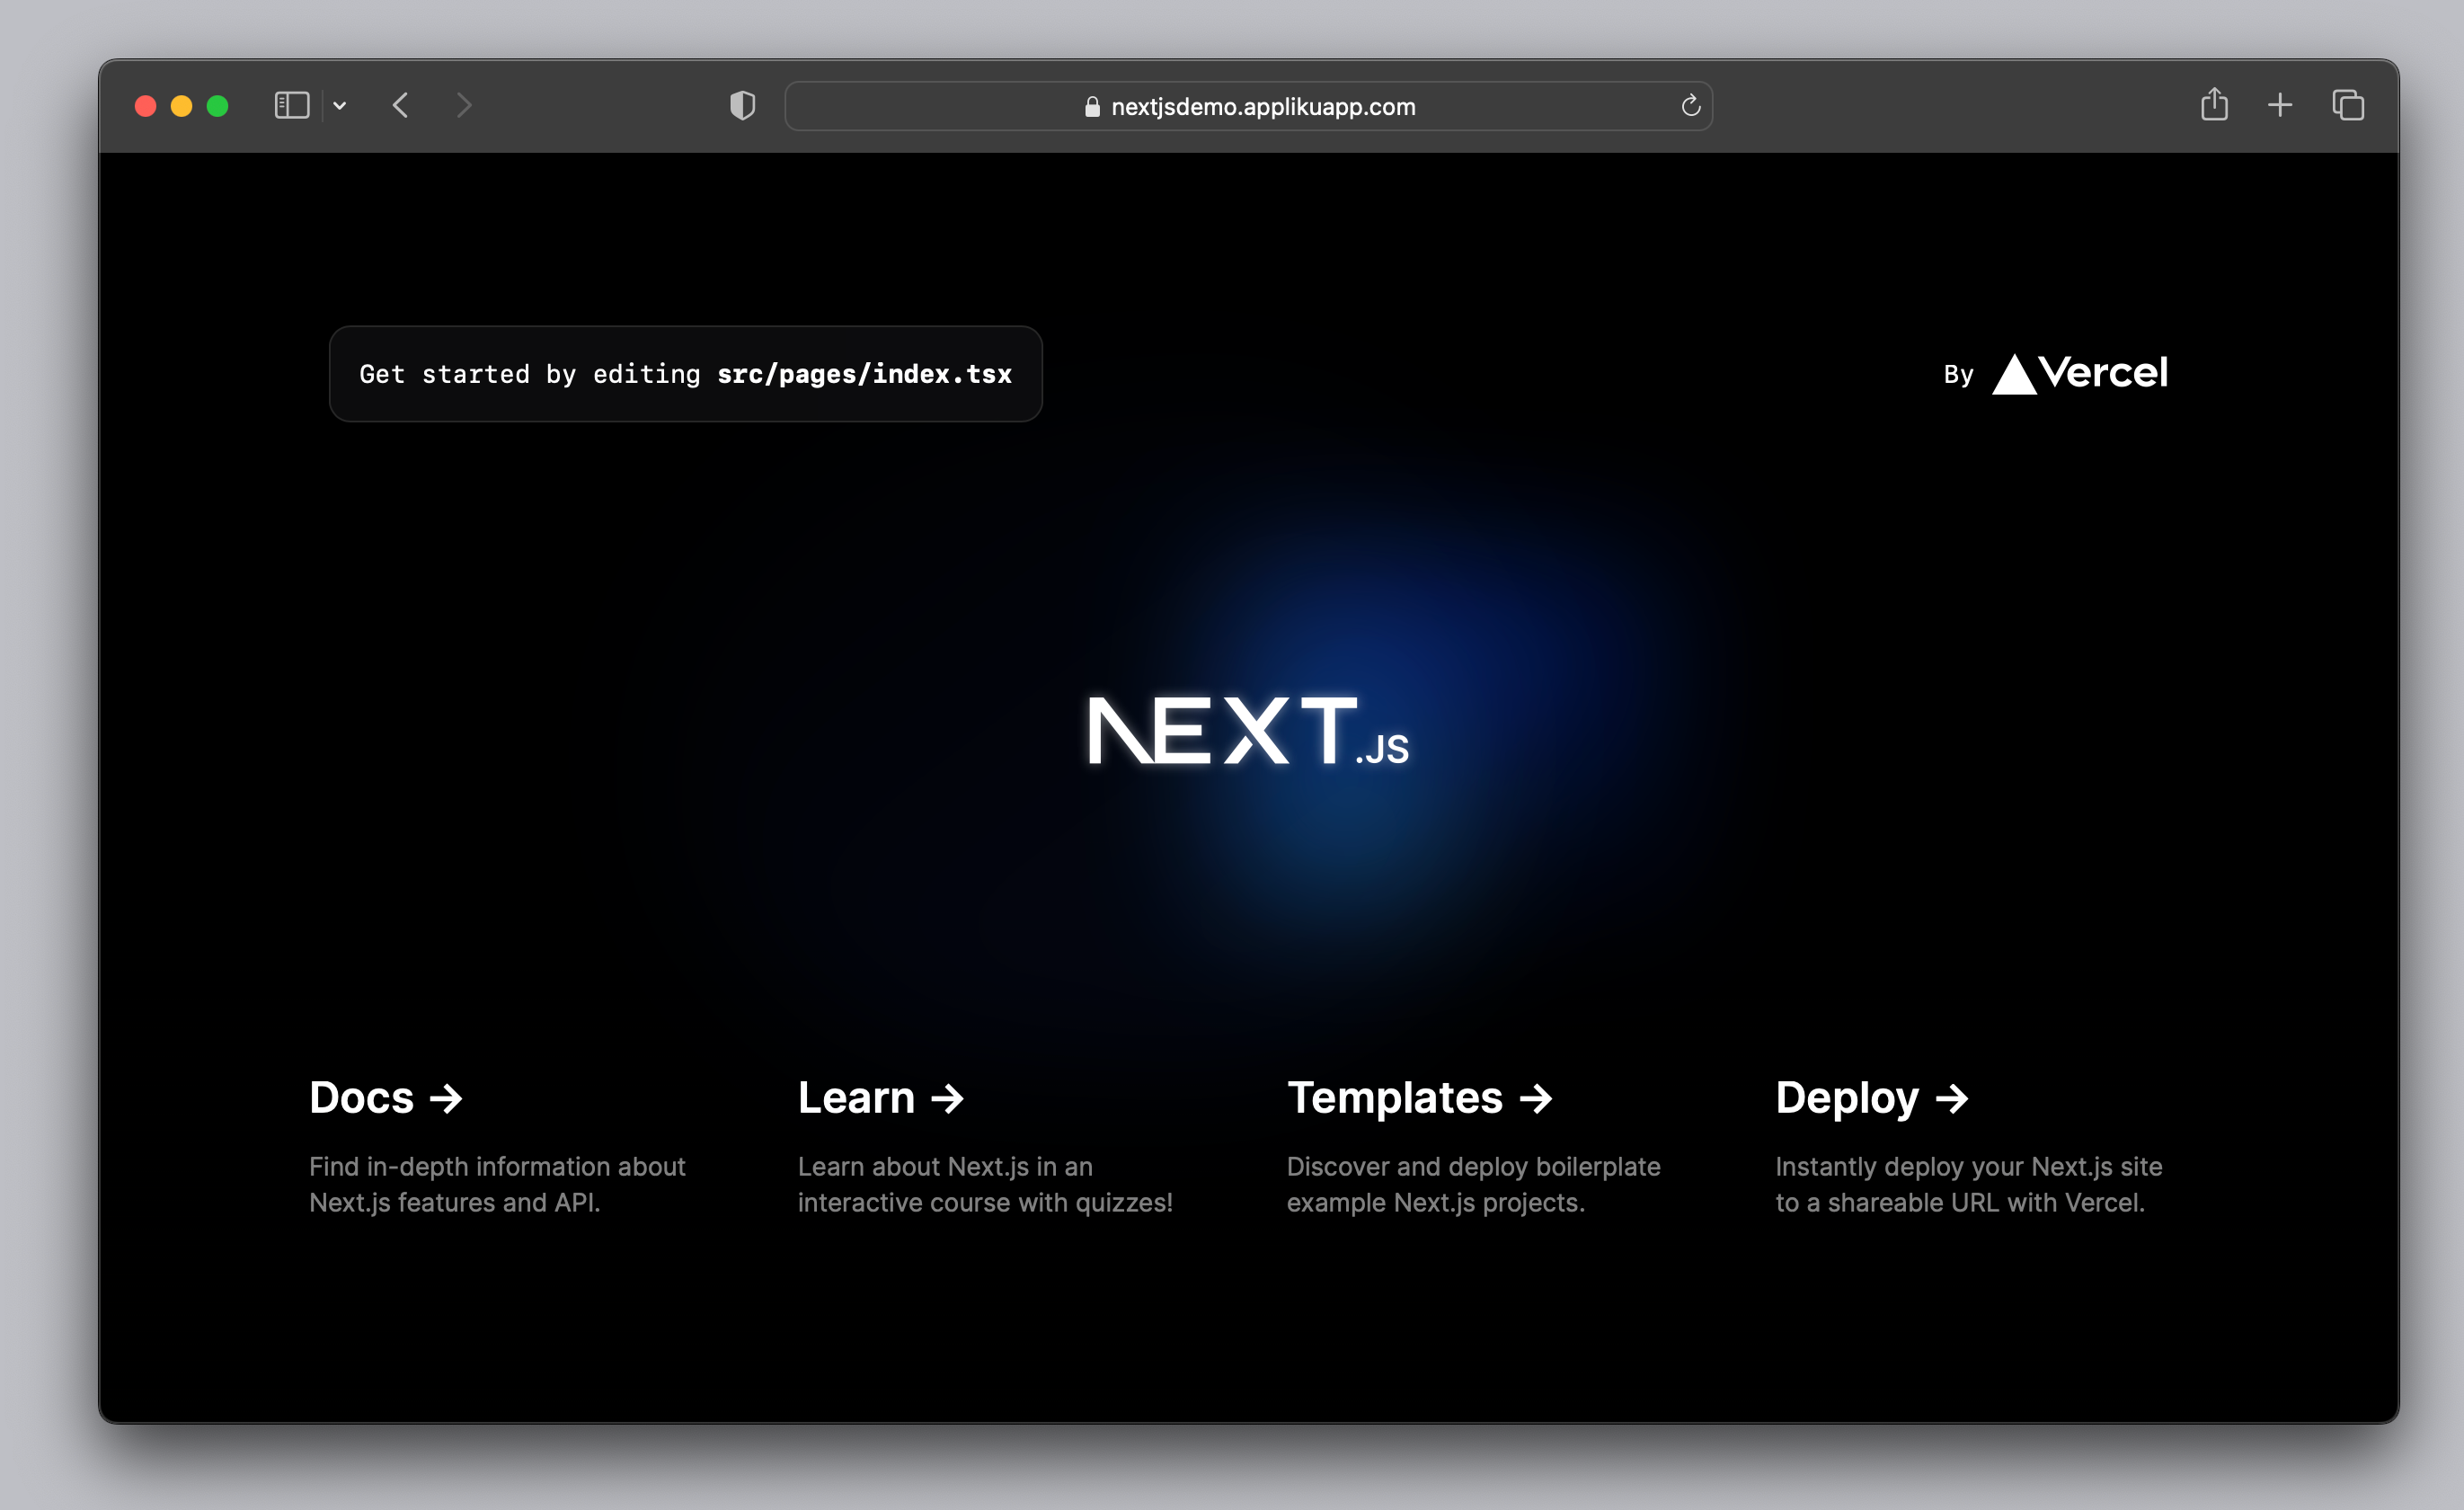Toggle the Safari sidebar button
The image size is (2464, 1510).
(x=291, y=105)
